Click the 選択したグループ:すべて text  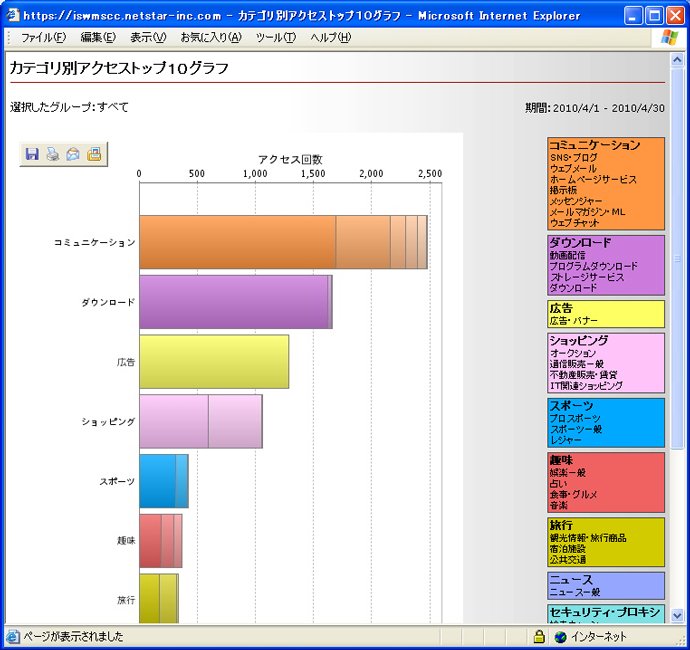69,107
